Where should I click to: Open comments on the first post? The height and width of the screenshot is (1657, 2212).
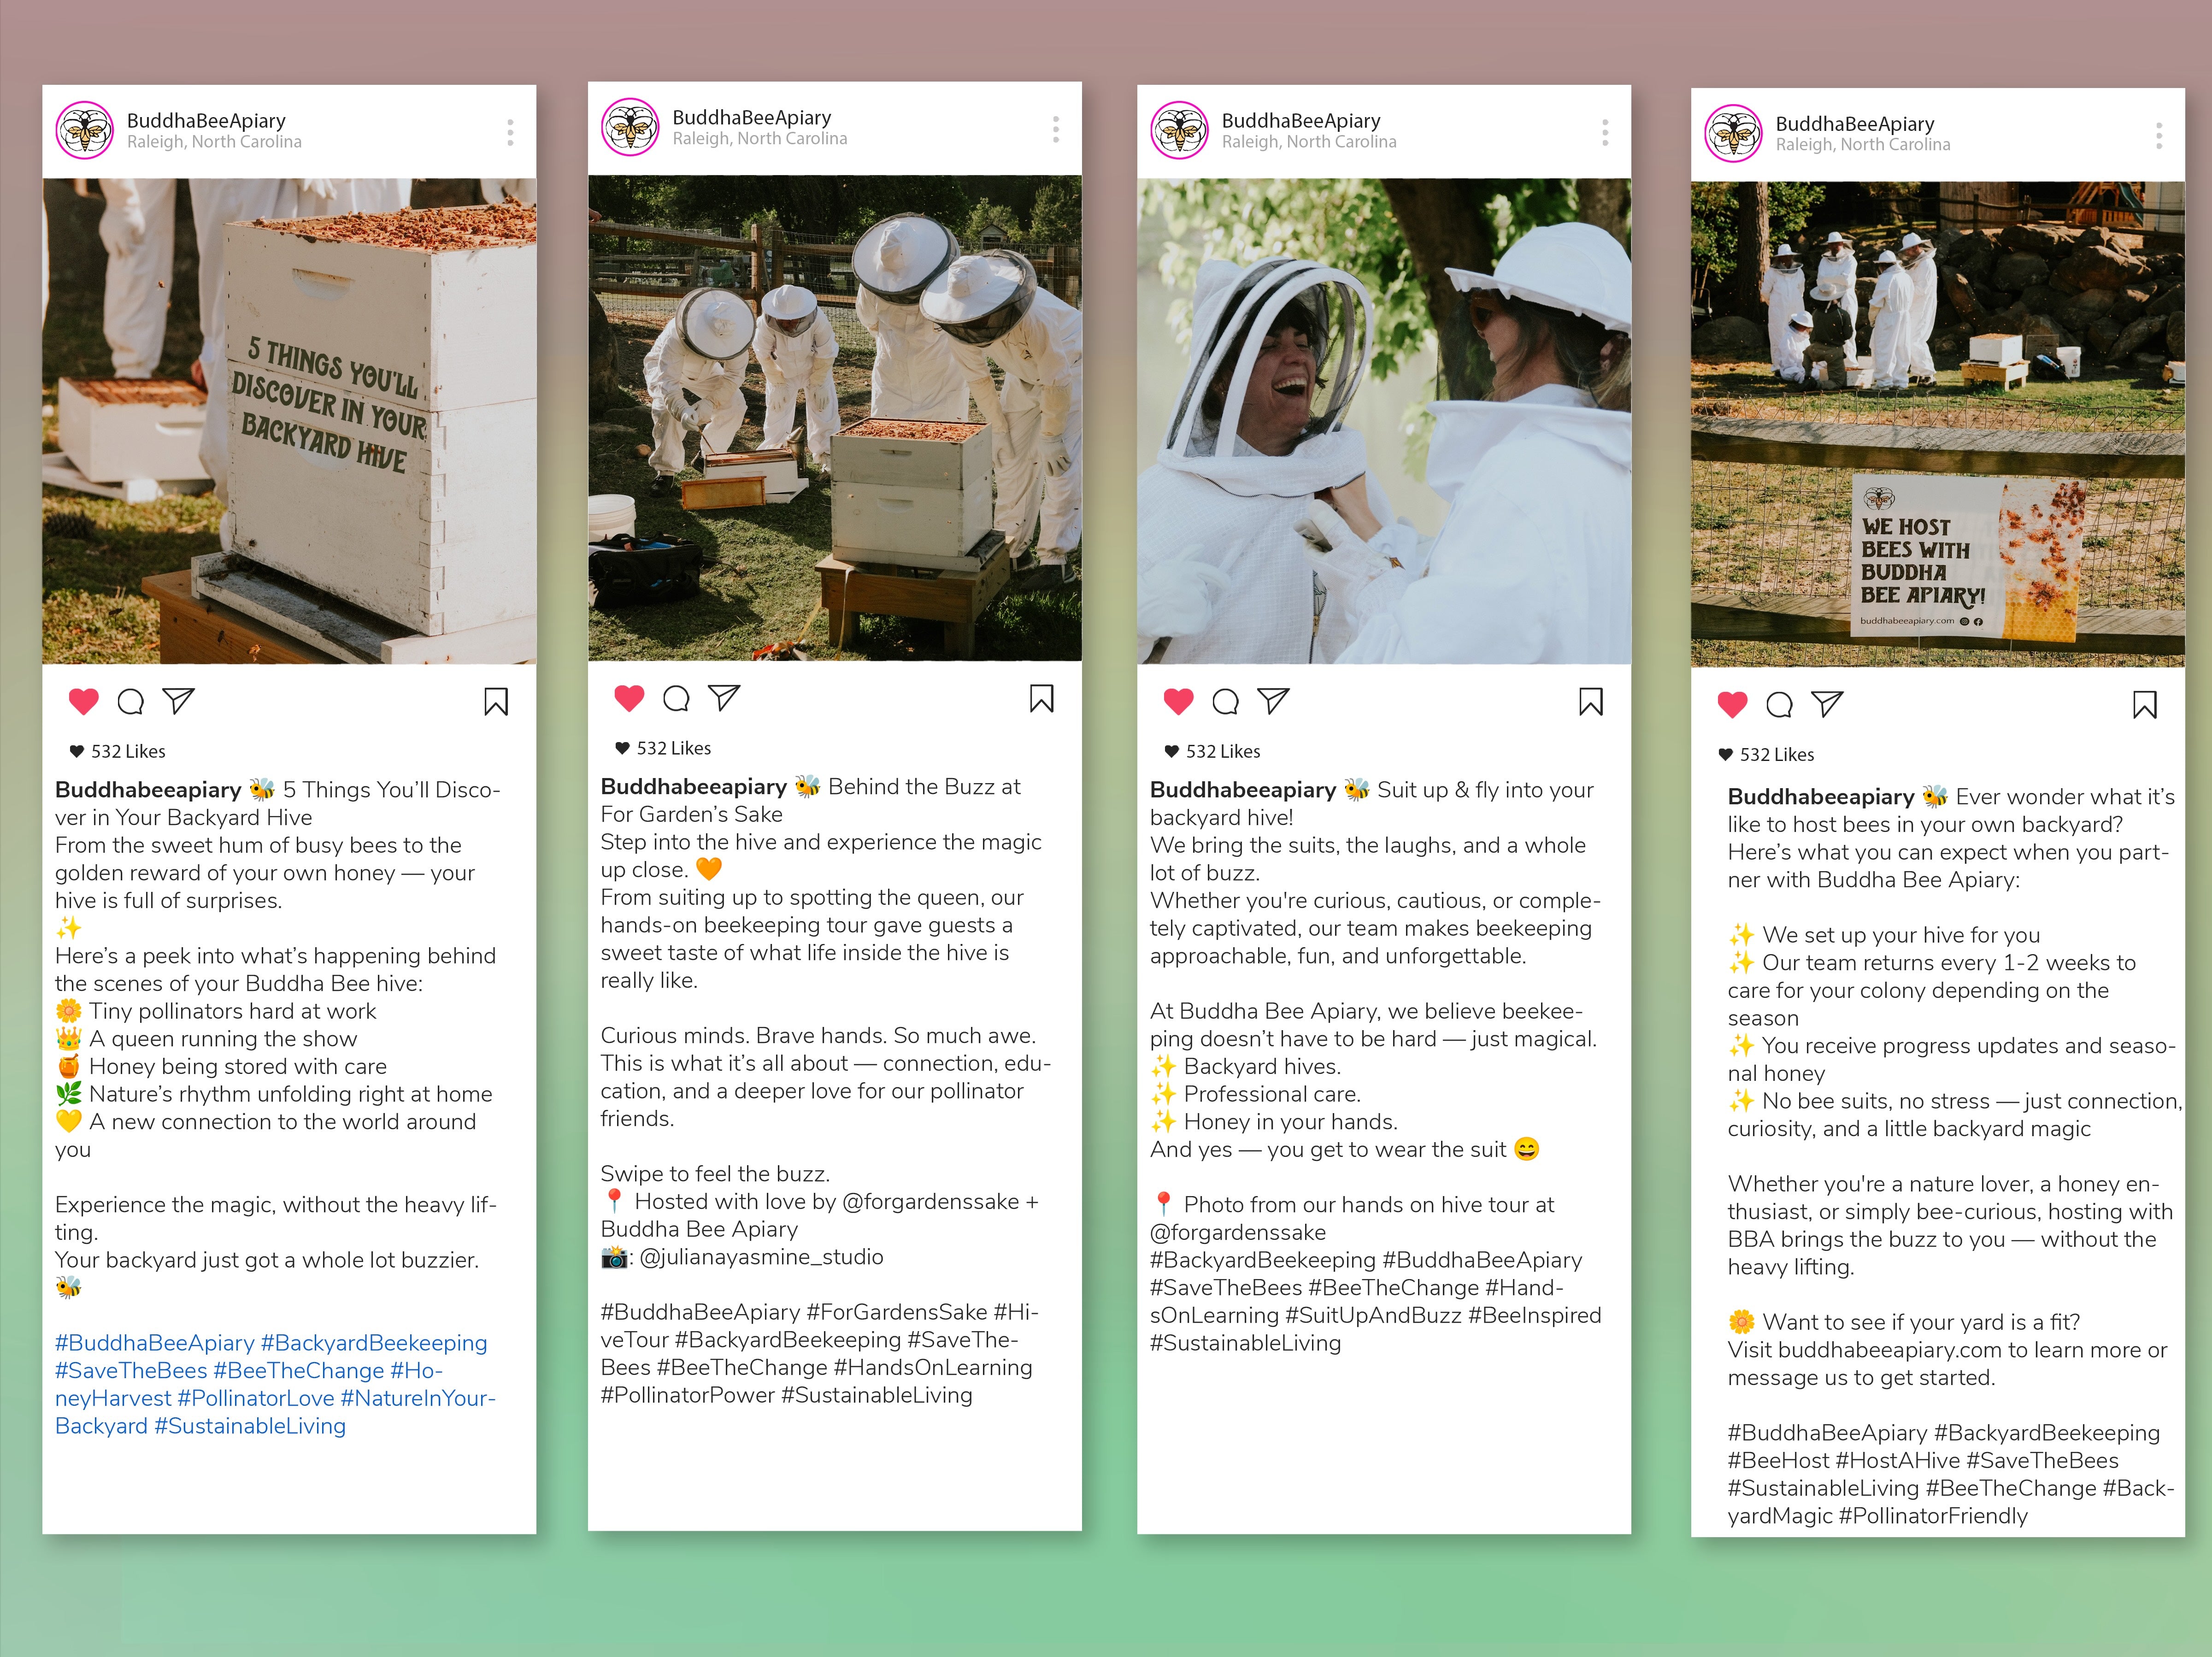pos(131,702)
